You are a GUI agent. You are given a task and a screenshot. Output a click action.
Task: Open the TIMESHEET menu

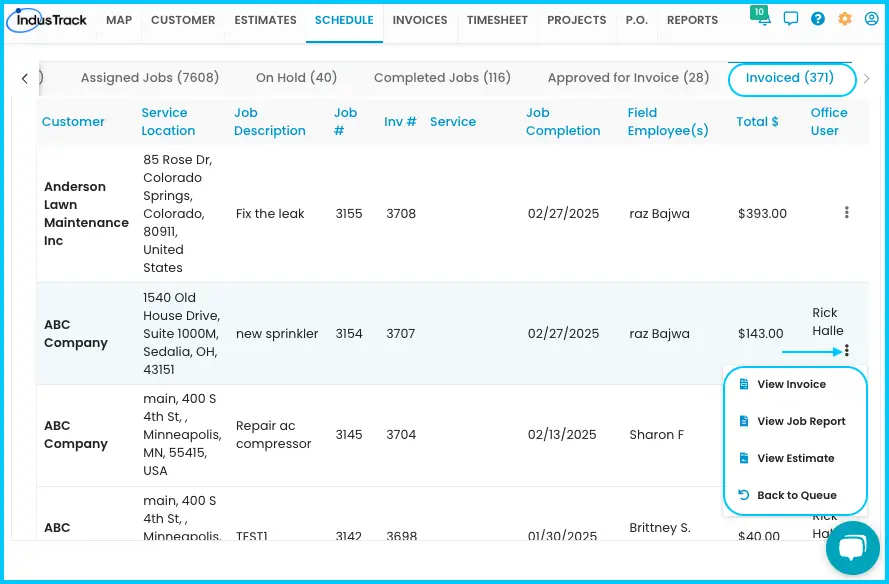(497, 20)
